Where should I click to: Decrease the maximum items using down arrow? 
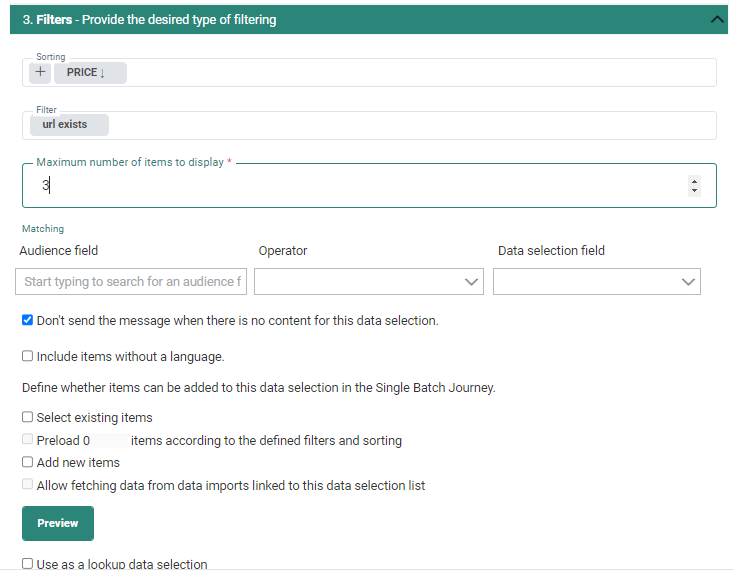(695, 190)
